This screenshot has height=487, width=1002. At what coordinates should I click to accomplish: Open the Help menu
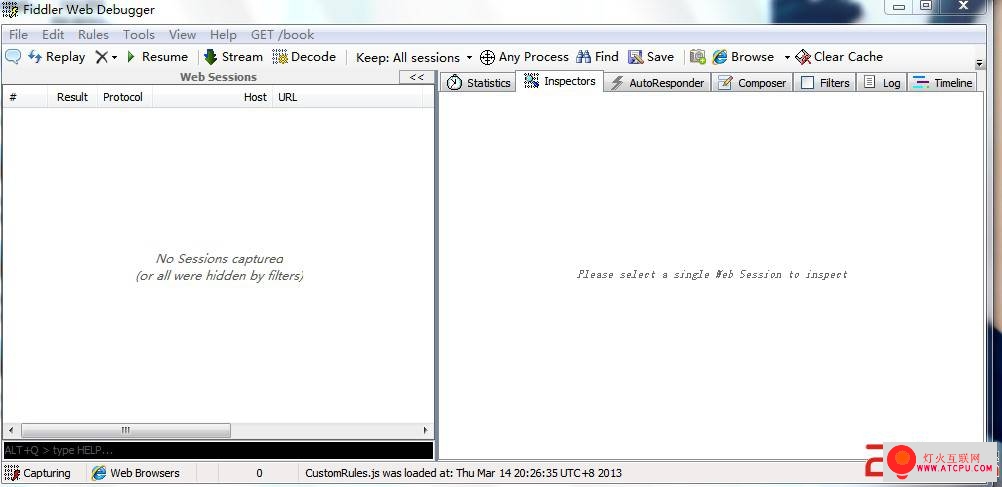click(223, 35)
